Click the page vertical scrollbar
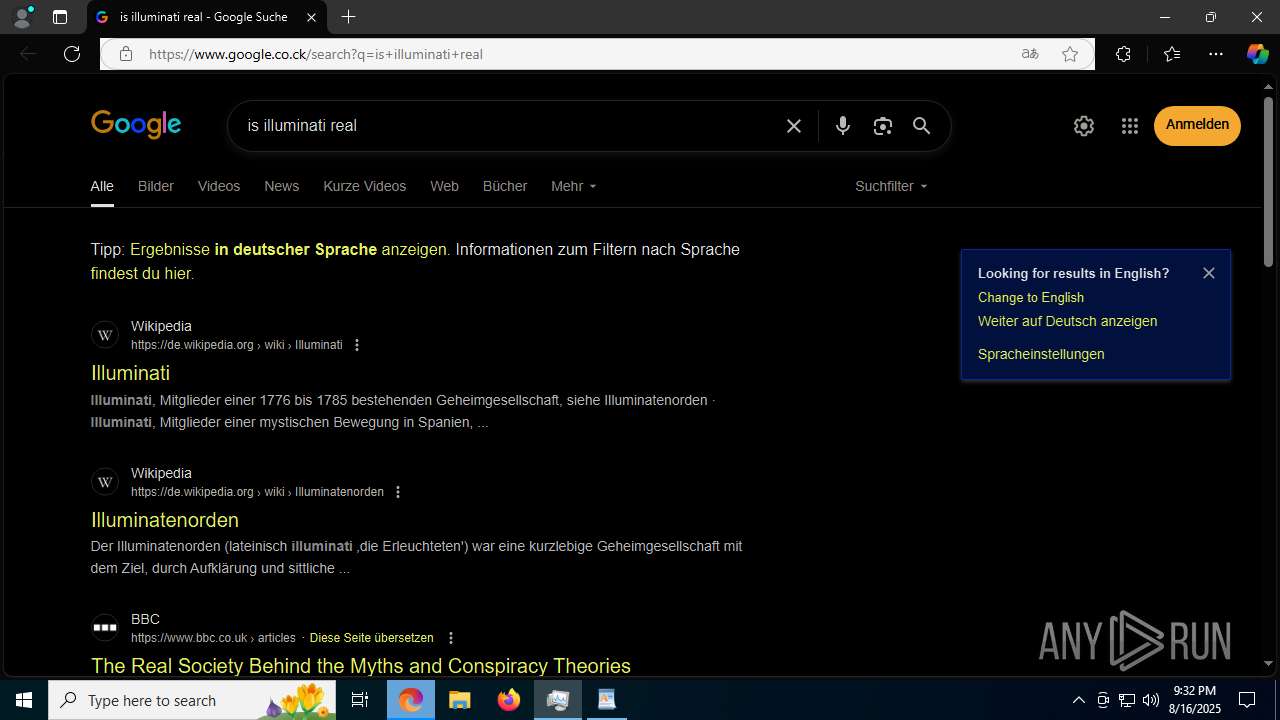This screenshot has width=1280, height=720. (1268, 182)
